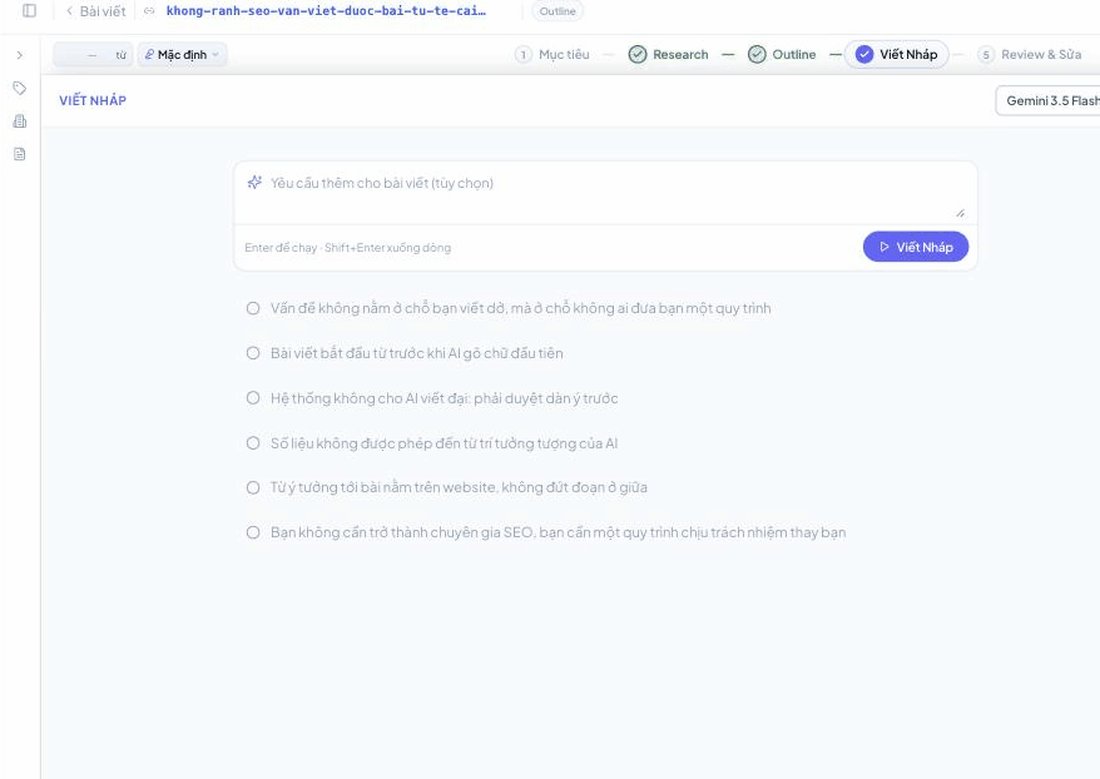The height and width of the screenshot is (779, 1100).
Task: Select the 'Bài viết bắt đầu từ trước' radio option
Action: click(253, 353)
